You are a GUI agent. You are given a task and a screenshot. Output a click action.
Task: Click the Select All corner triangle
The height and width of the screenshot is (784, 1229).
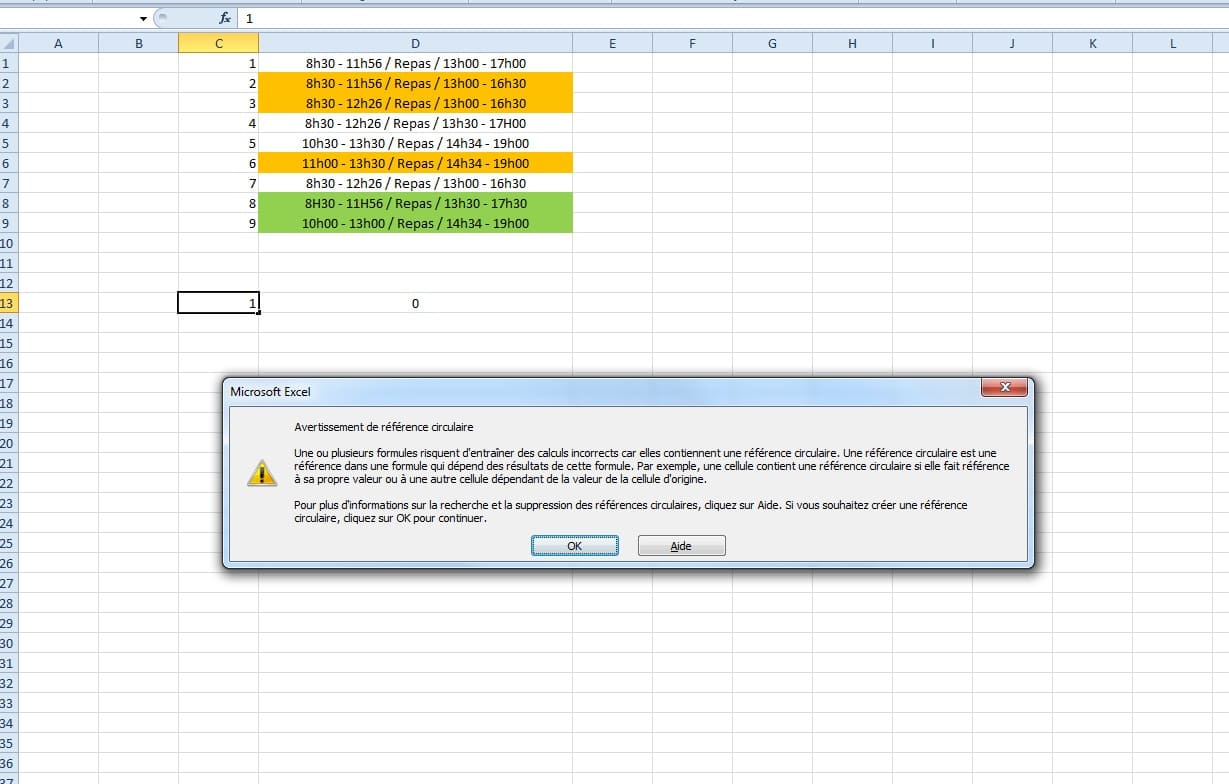8,43
